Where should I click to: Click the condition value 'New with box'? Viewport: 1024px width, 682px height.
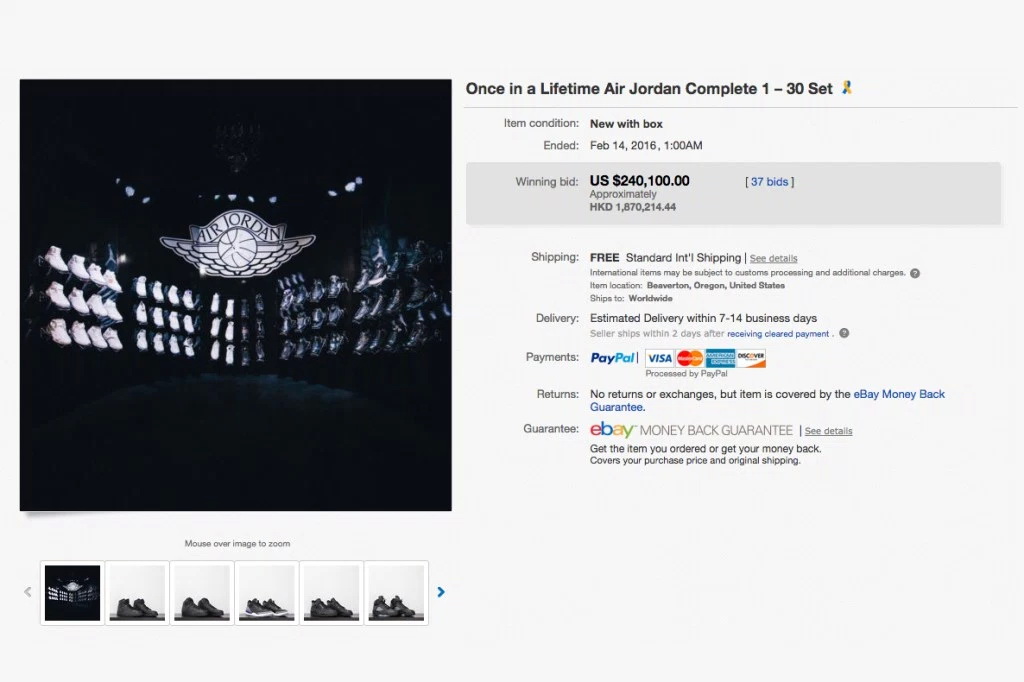[x=626, y=123]
